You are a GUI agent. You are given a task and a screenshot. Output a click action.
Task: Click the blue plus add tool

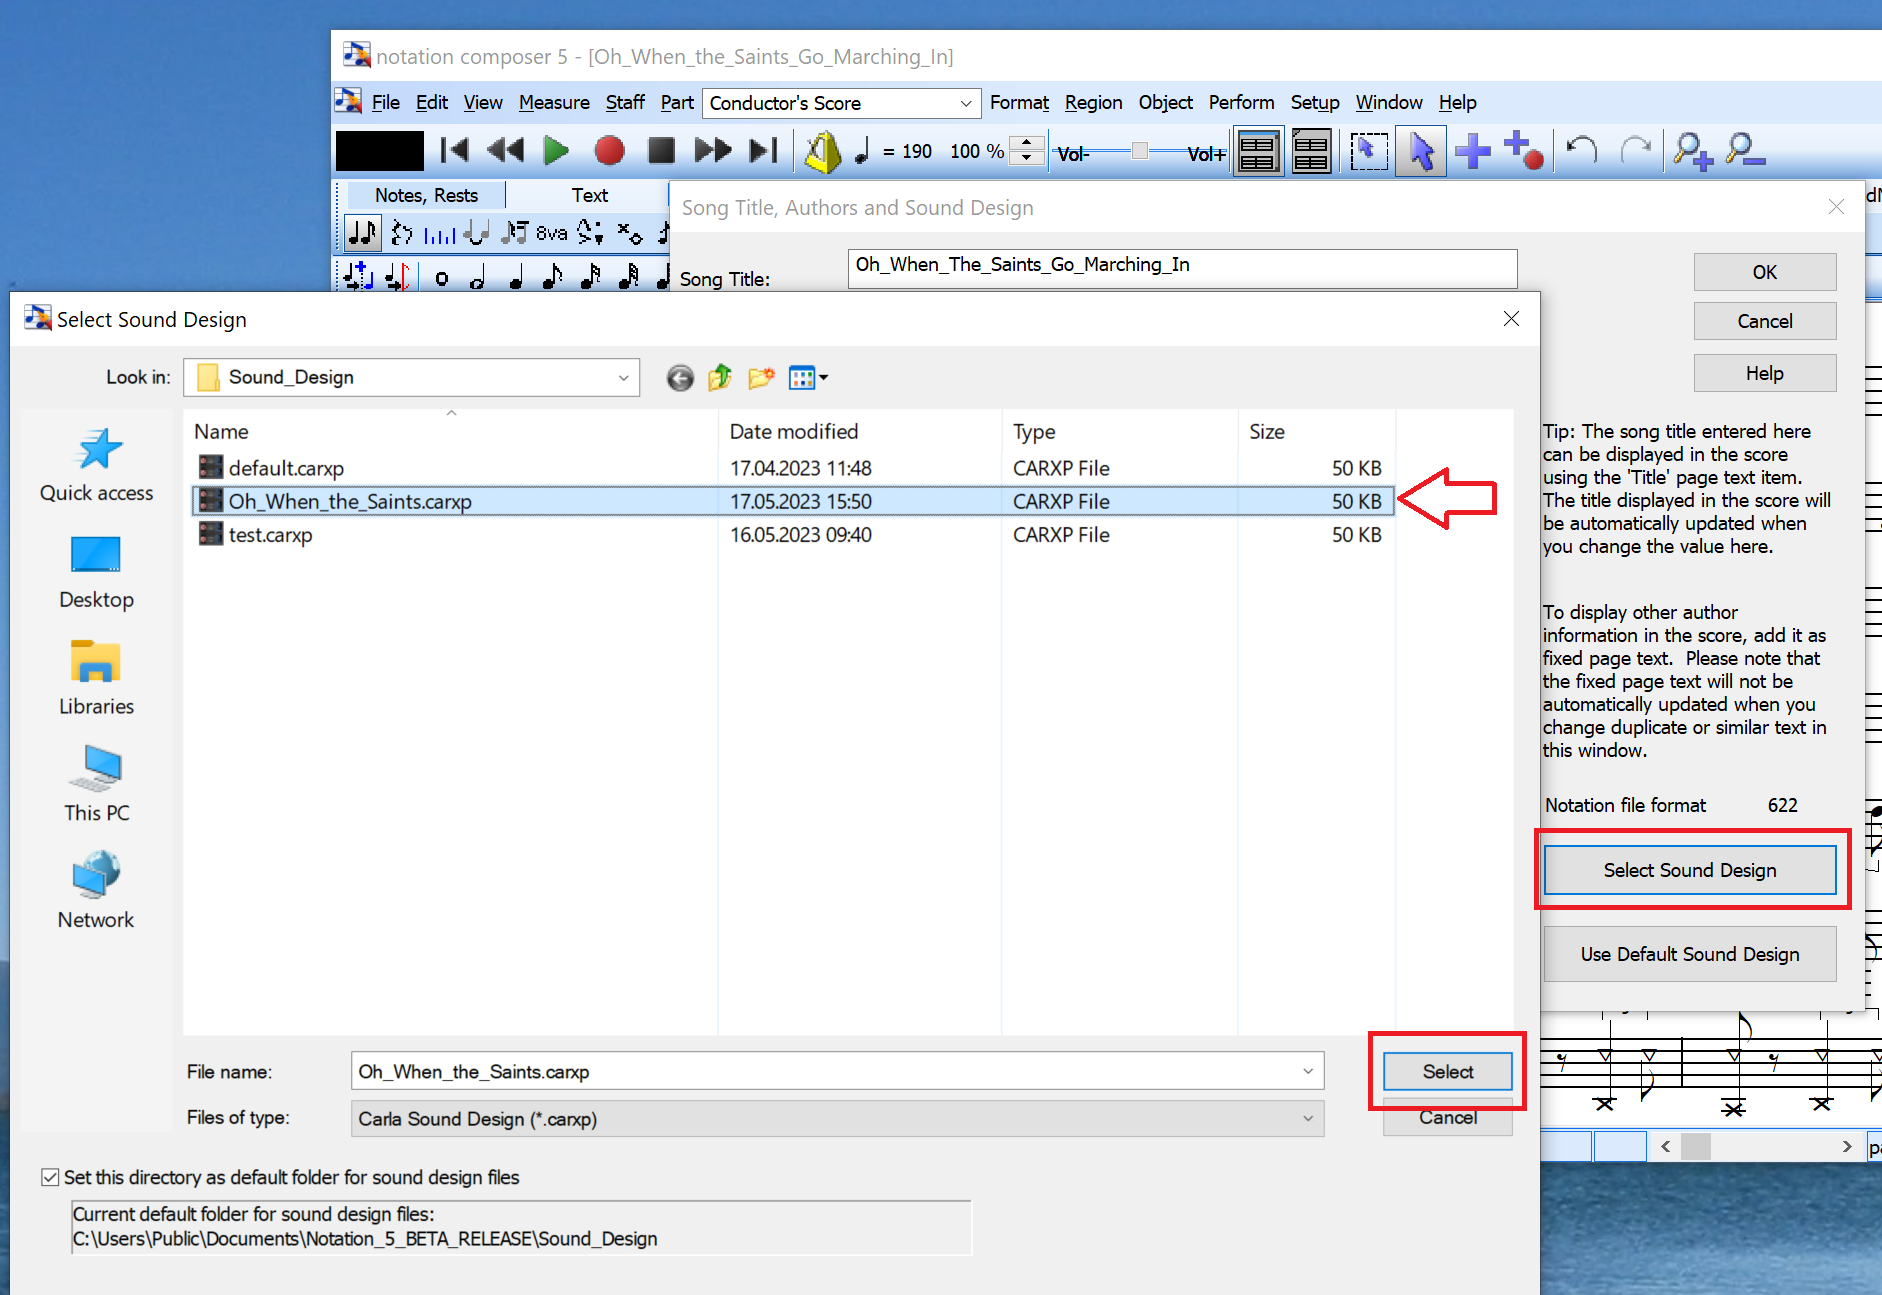[x=1472, y=152]
